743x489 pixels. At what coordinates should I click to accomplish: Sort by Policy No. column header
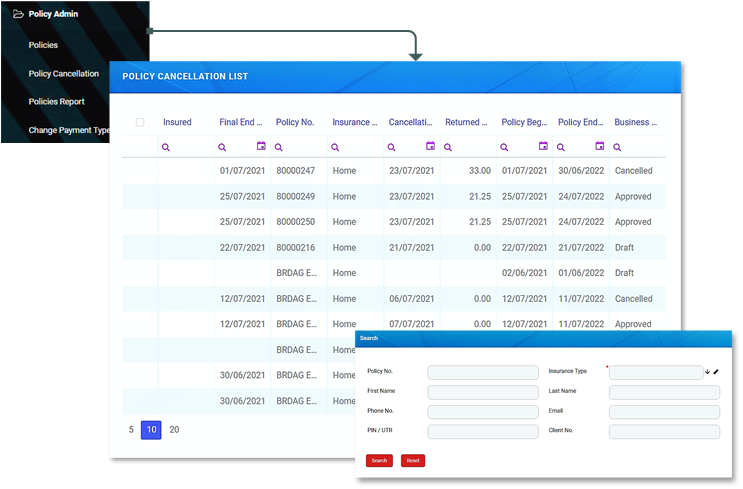click(x=295, y=122)
